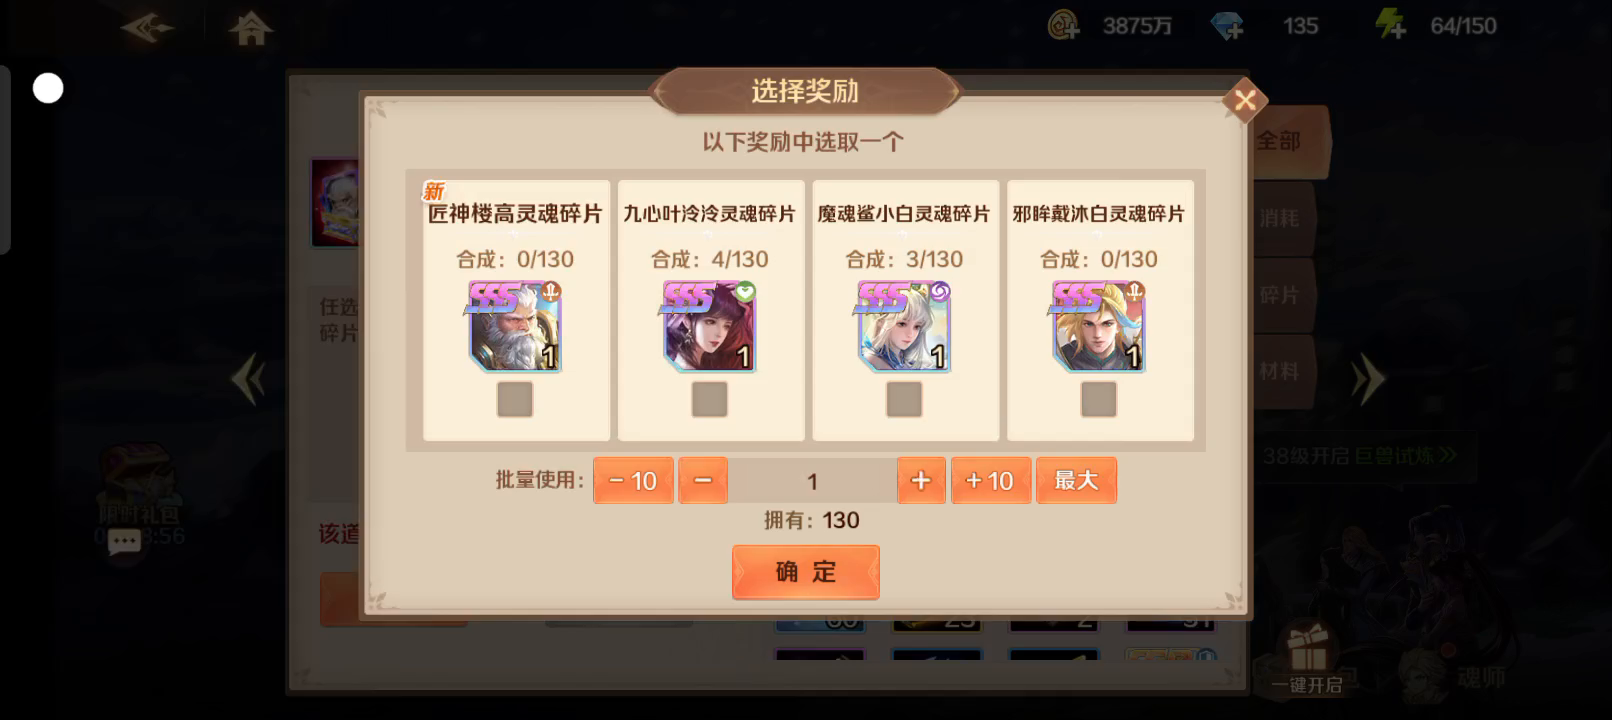Set quantity to maximum with 最大
Image resolution: width=1612 pixels, height=720 pixels.
tap(1076, 481)
